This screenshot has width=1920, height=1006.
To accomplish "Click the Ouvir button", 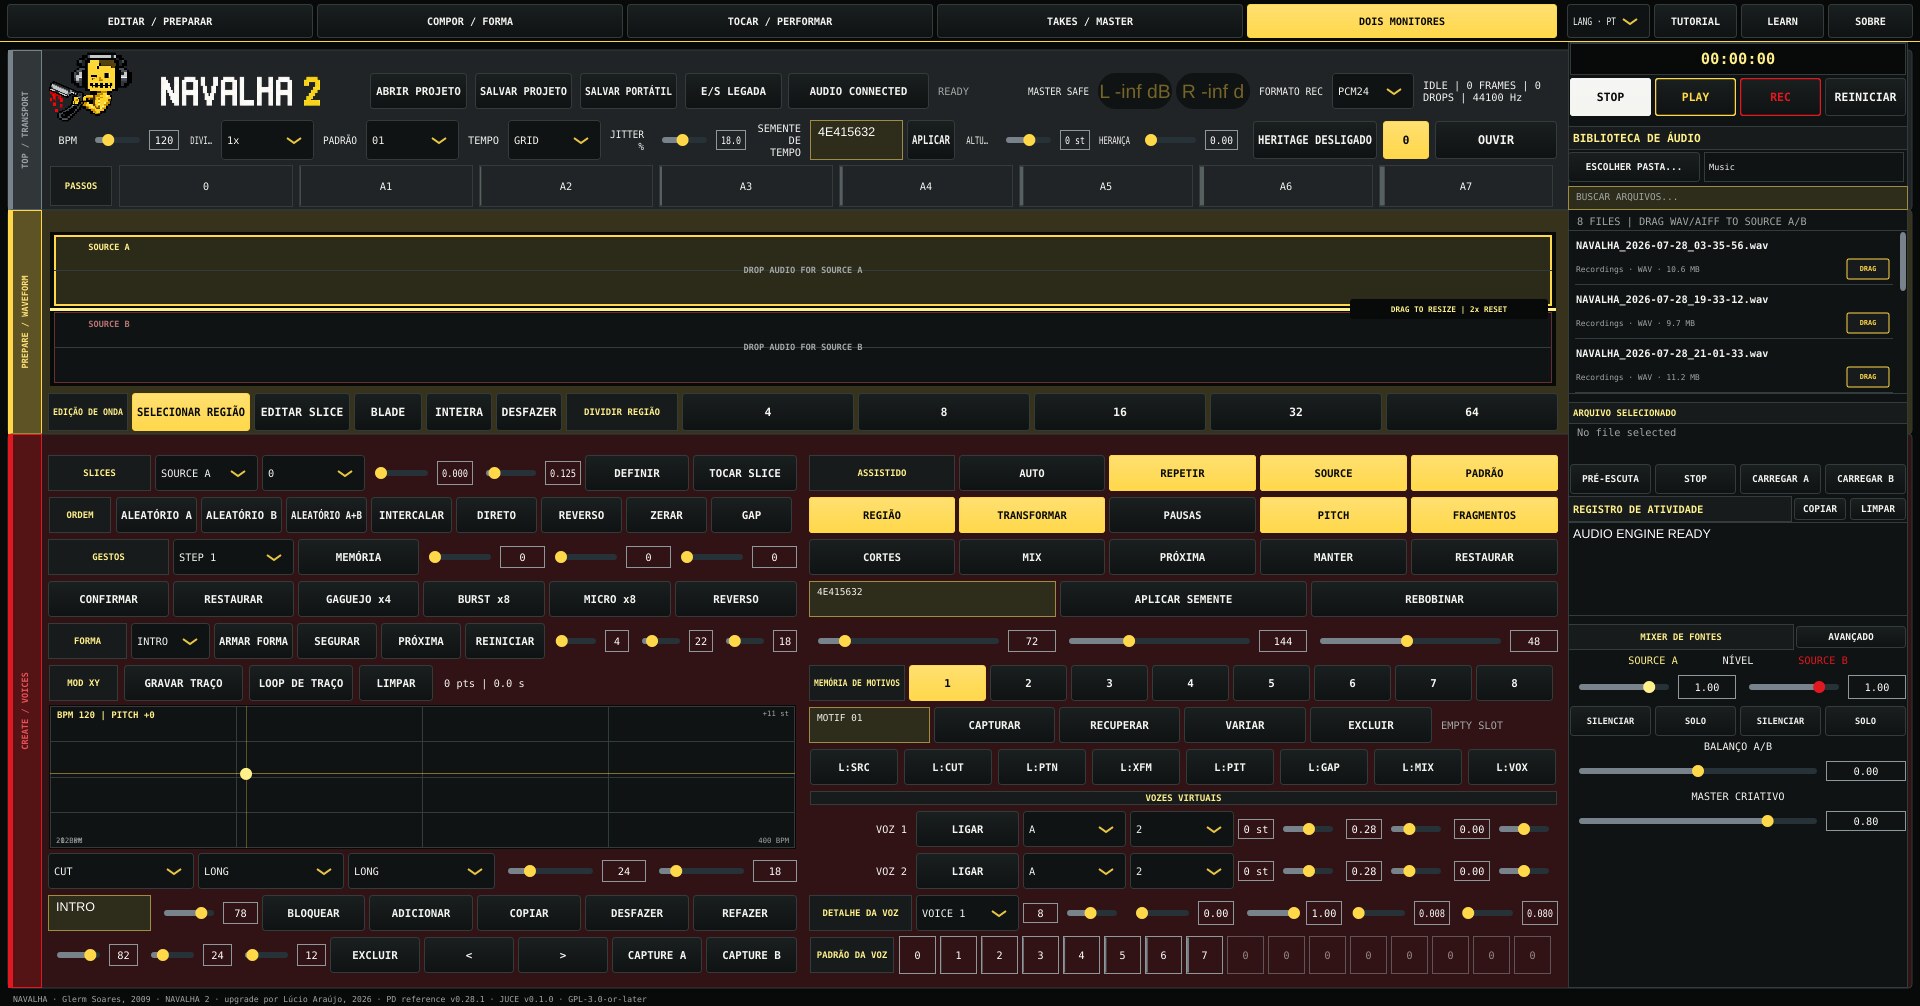I will coord(1495,140).
